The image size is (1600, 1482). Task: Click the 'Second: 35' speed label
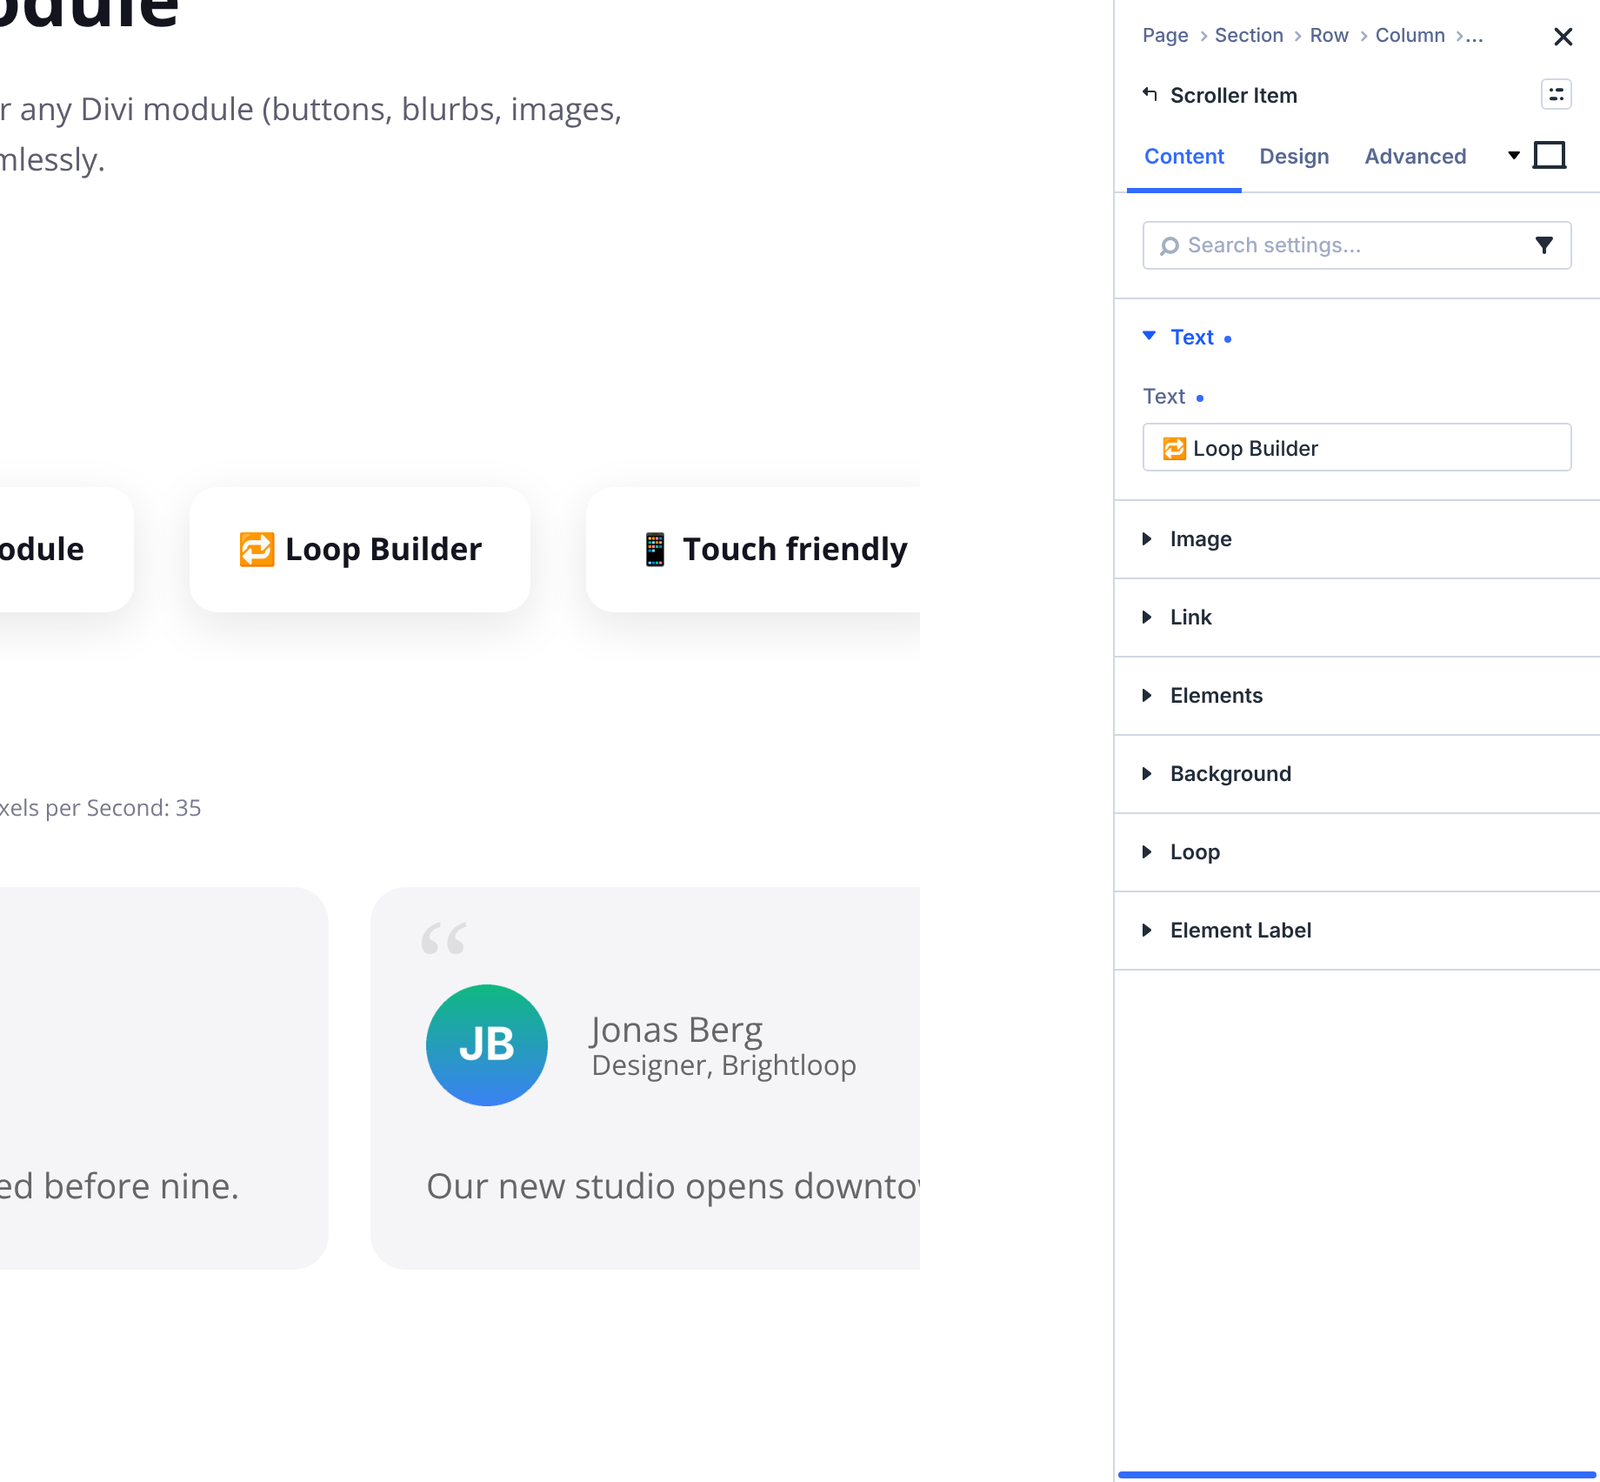coord(144,808)
